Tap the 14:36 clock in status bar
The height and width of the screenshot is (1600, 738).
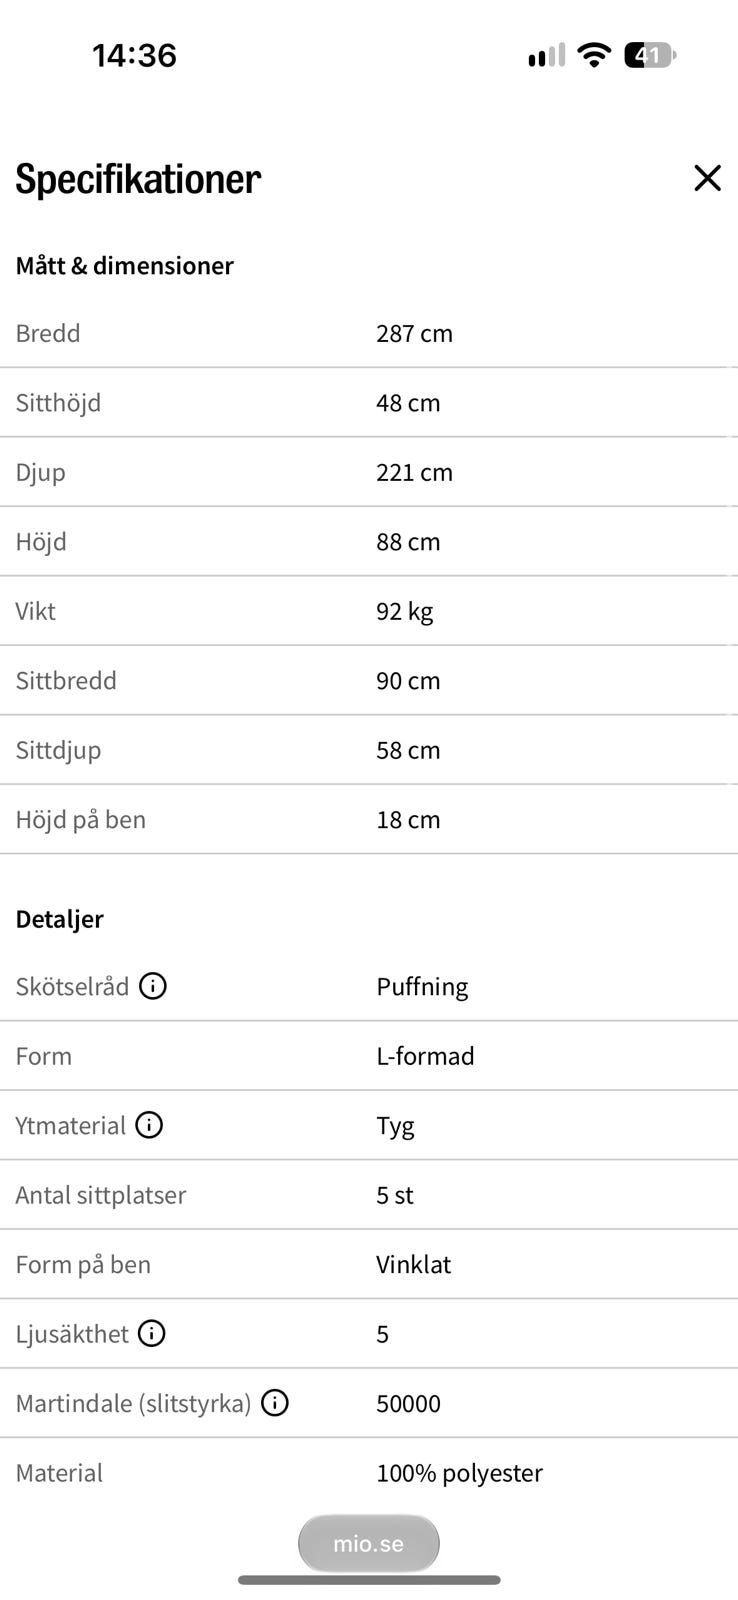click(134, 55)
